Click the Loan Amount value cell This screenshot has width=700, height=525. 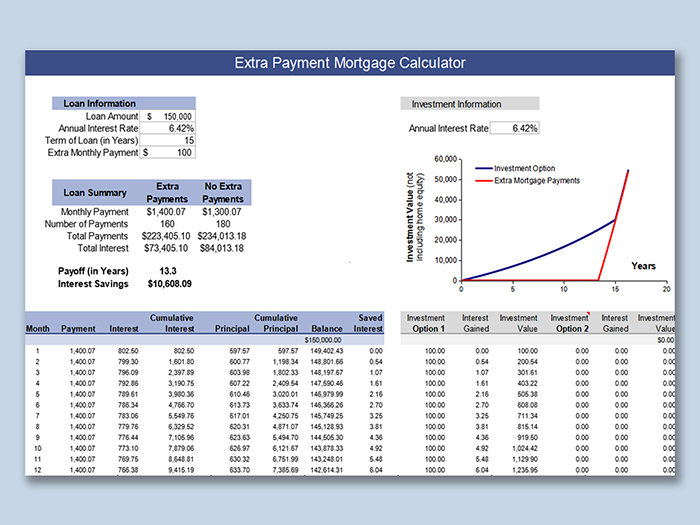click(168, 116)
